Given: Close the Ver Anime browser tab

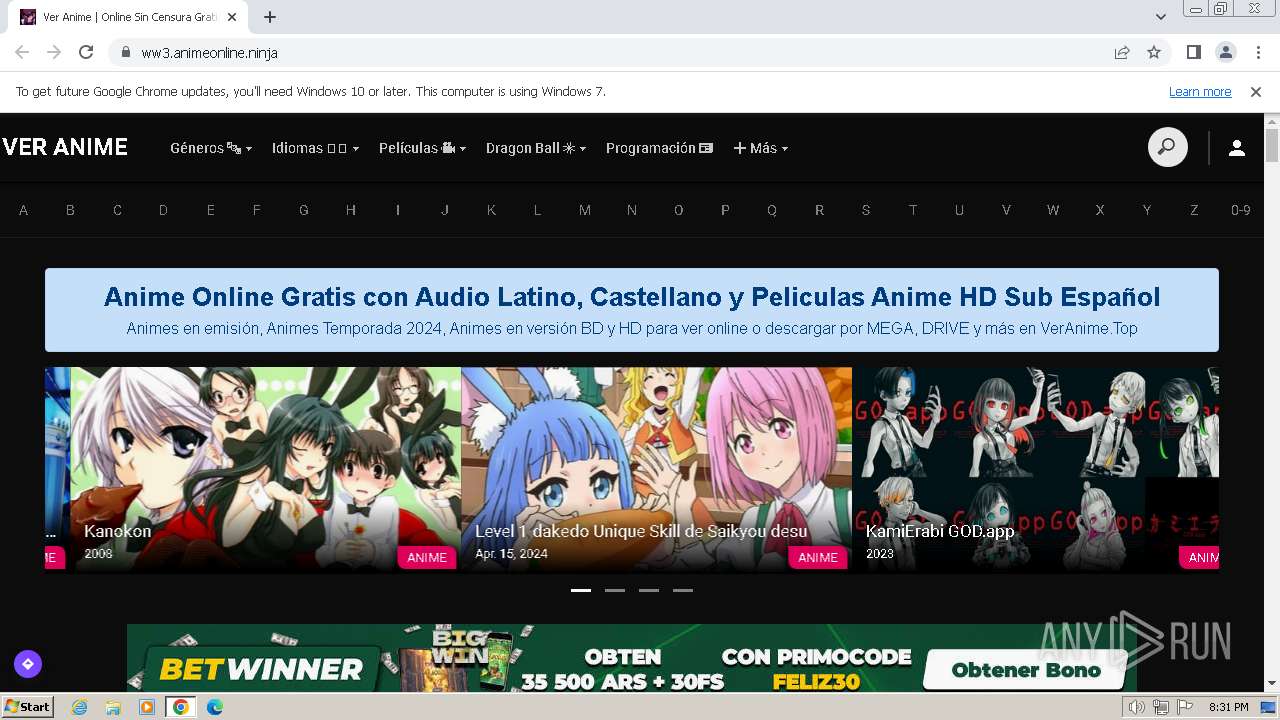Looking at the screenshot, I should click(232, 17).
